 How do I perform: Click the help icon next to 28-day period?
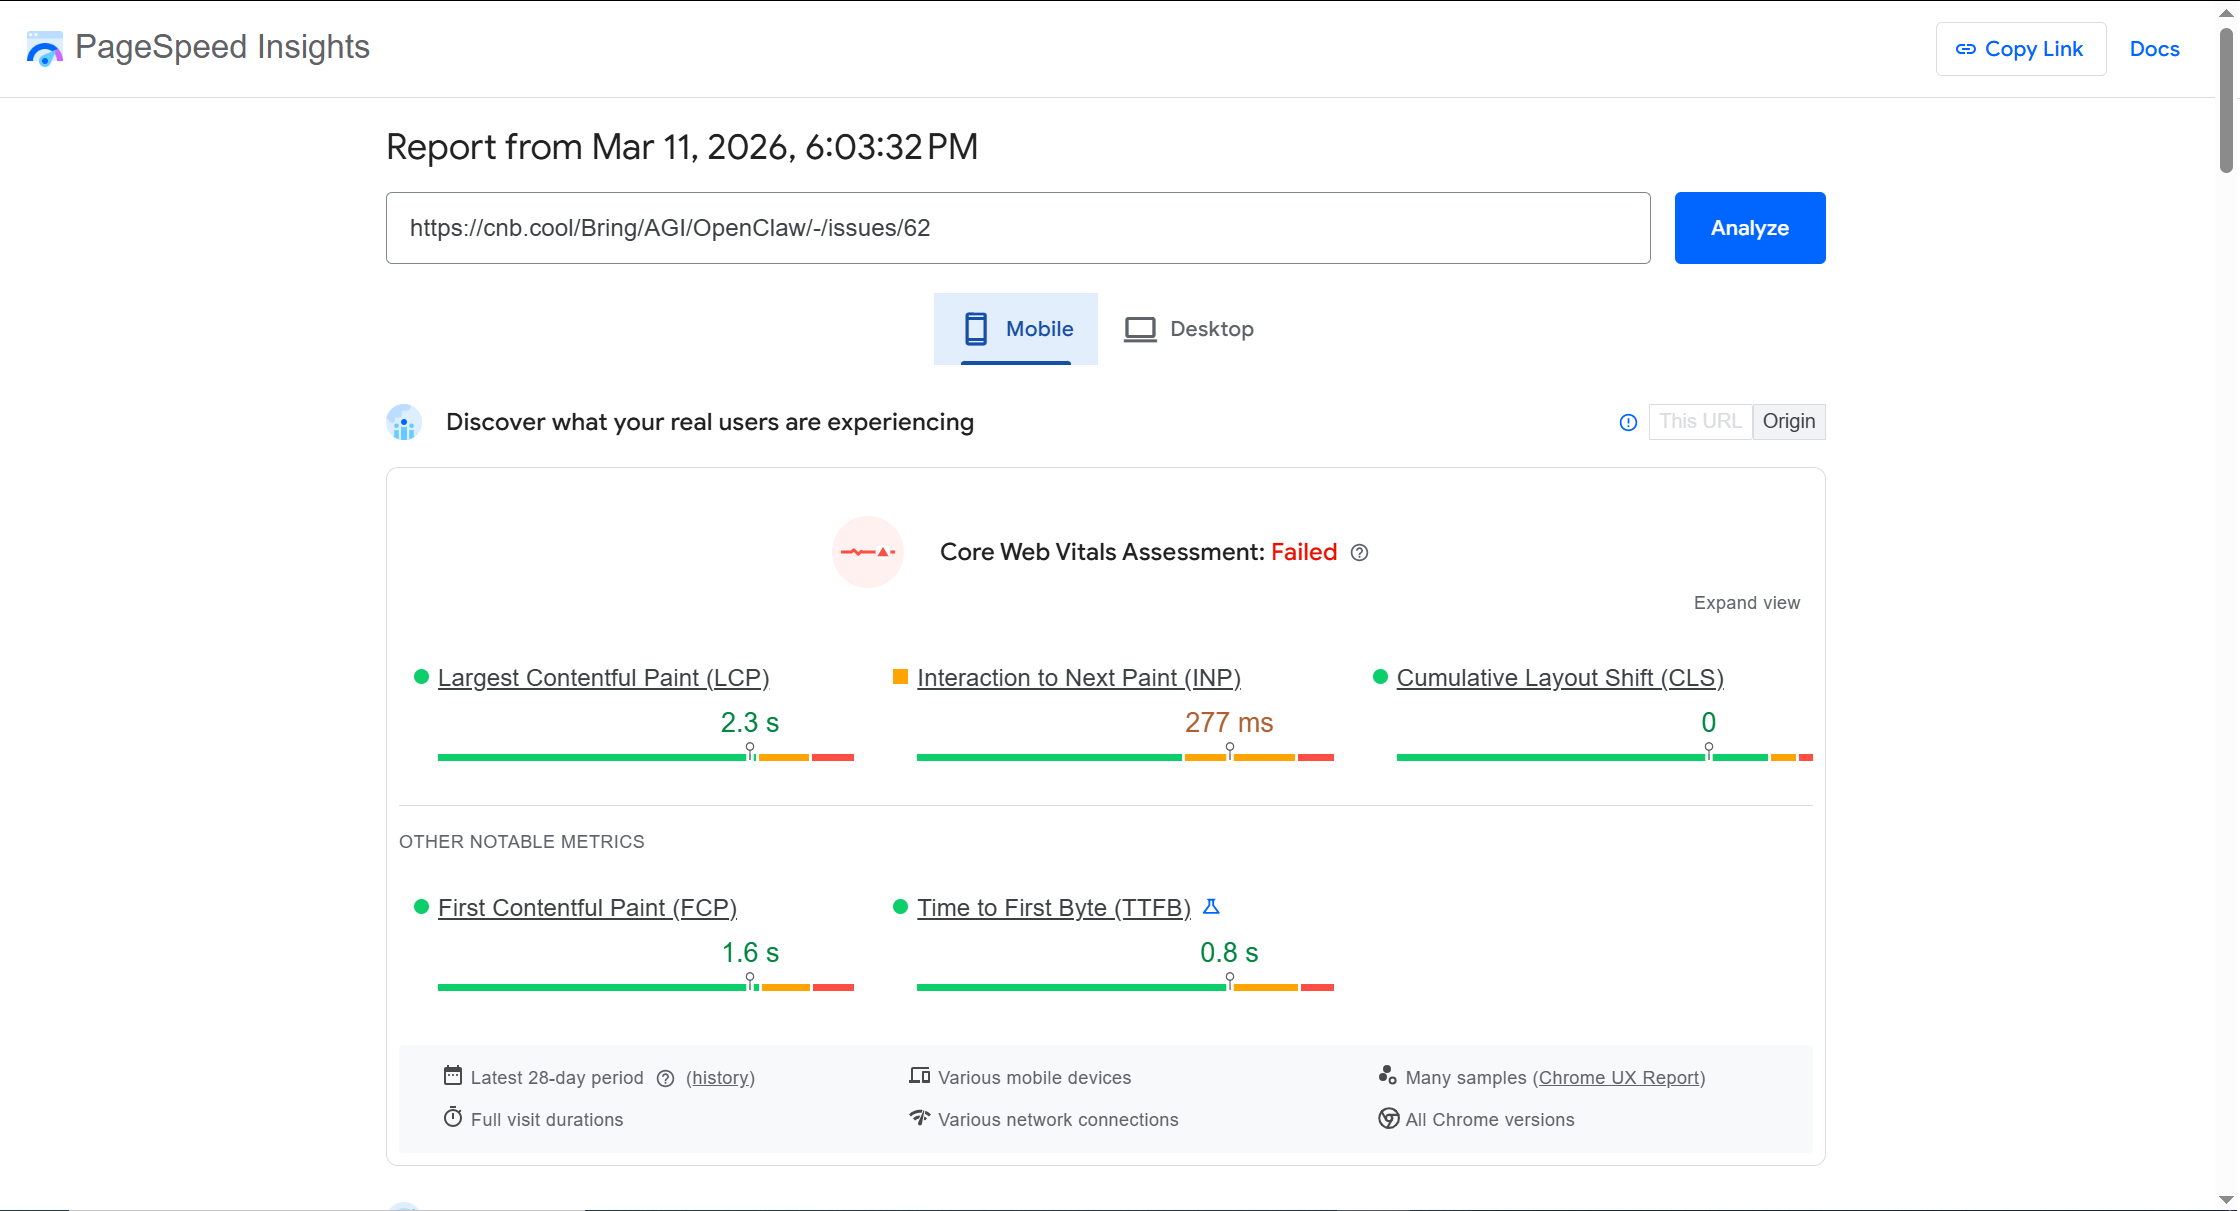(665, 1078)
